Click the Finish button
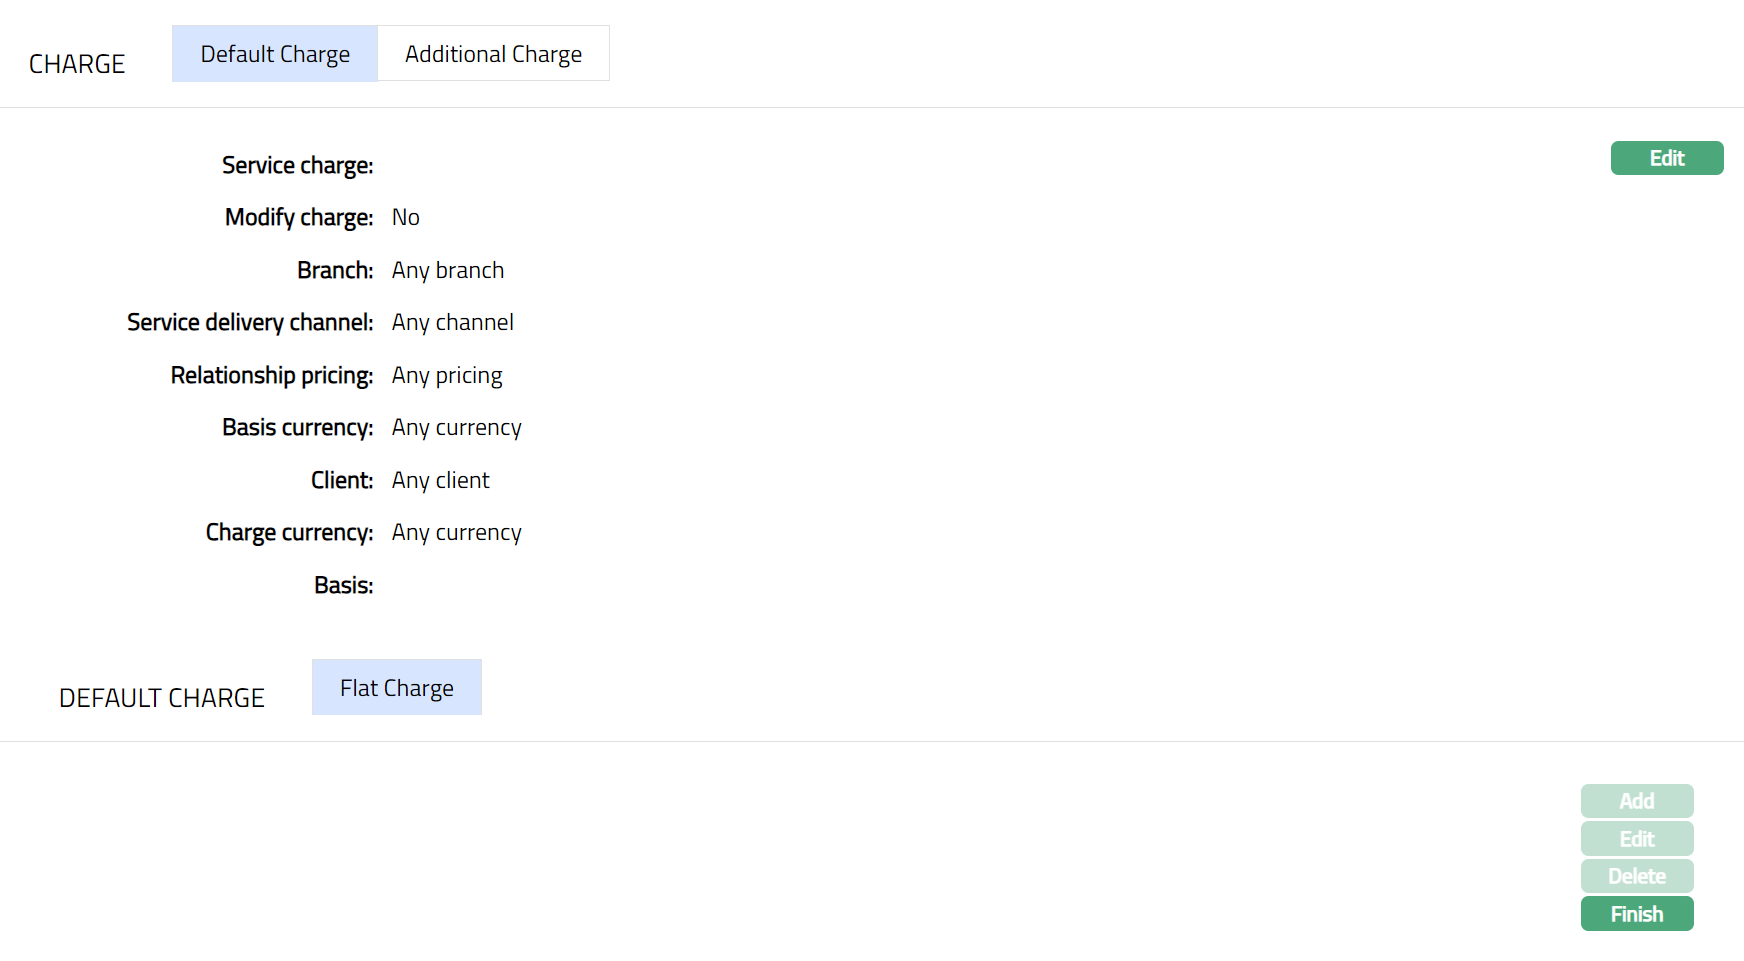 (1636, 914)
